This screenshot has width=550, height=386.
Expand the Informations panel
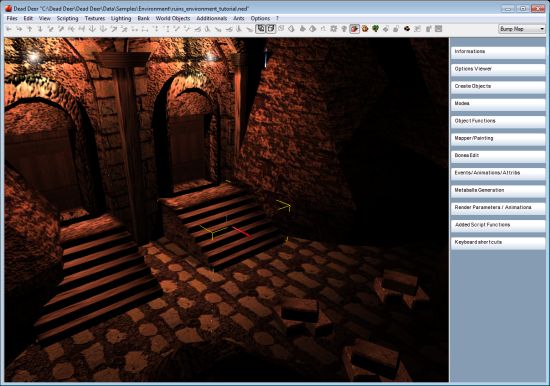tap(498, 52)
